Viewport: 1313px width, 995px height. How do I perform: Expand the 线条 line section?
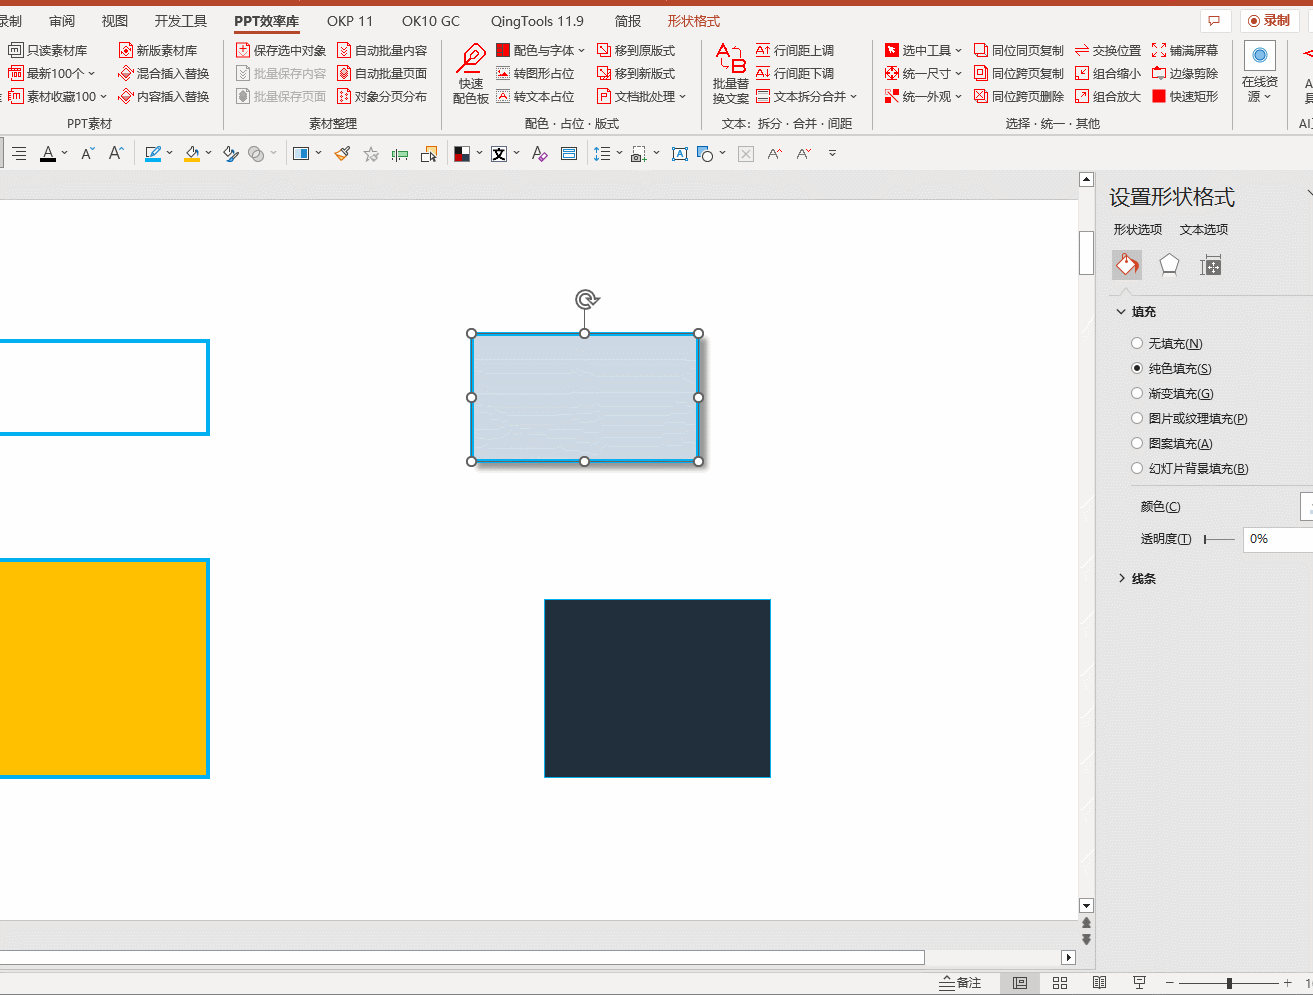pos(1136,578)
